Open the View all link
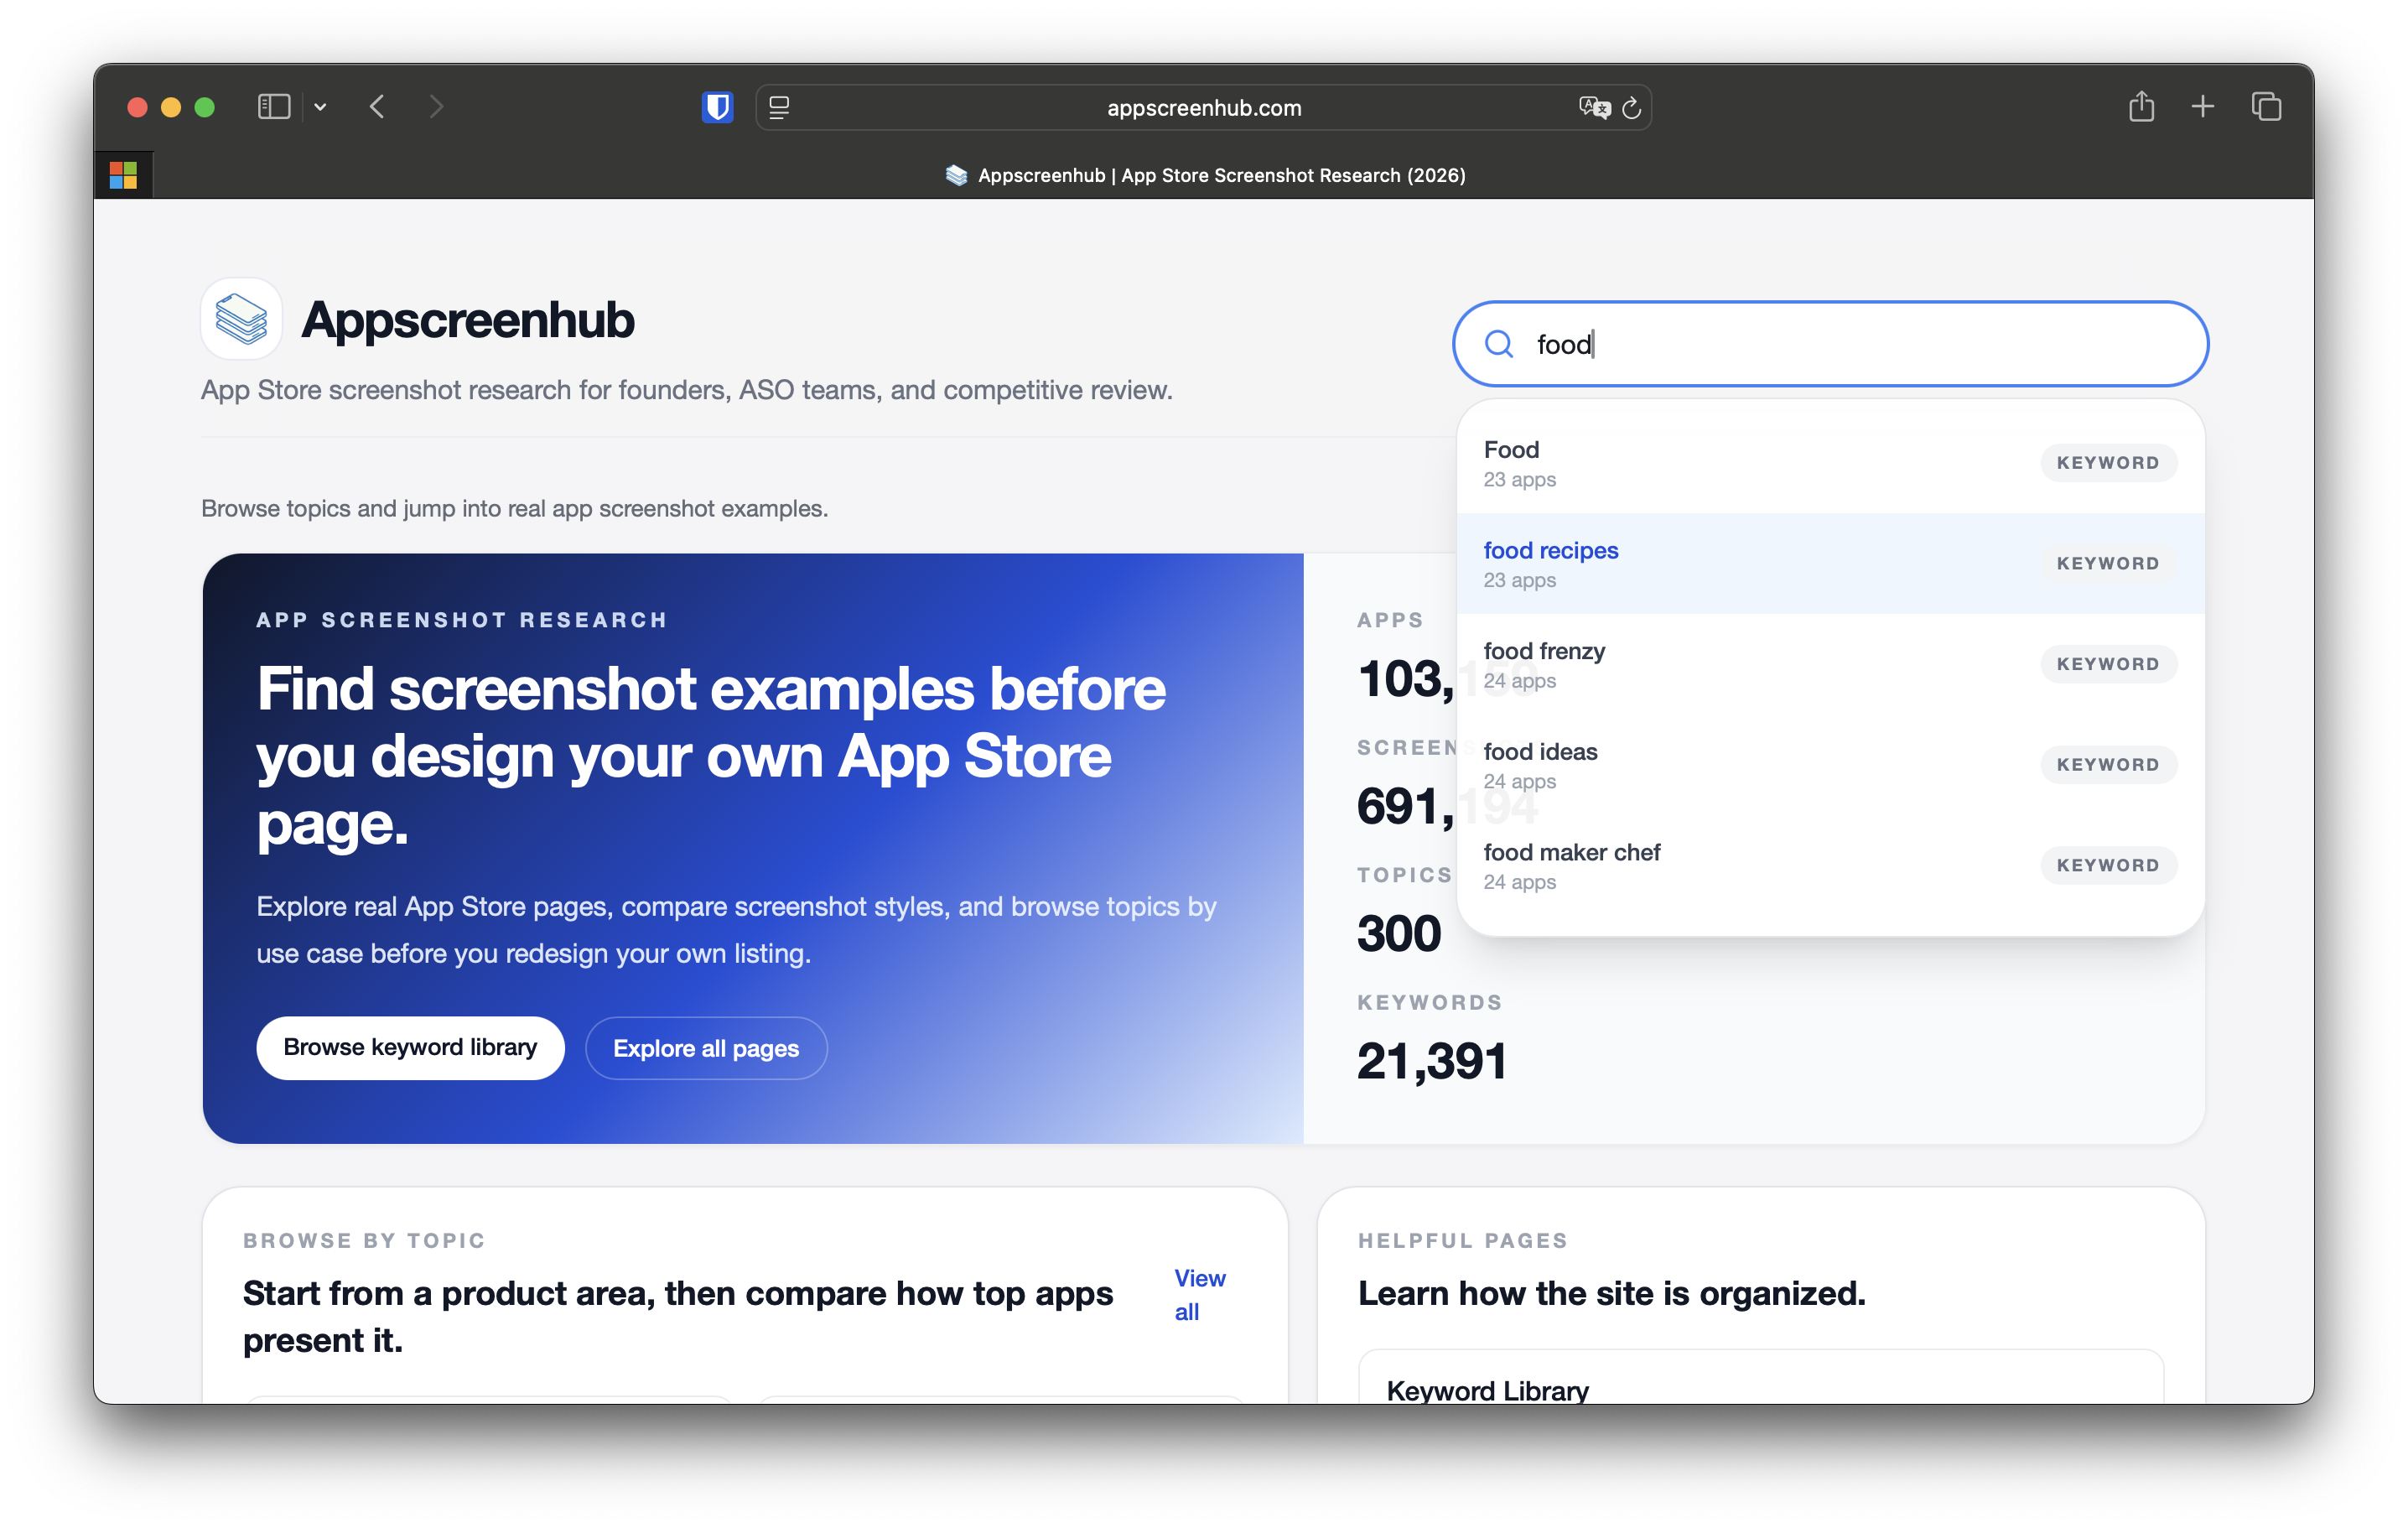The image size is (2408, 1528). [1198, 1294]
